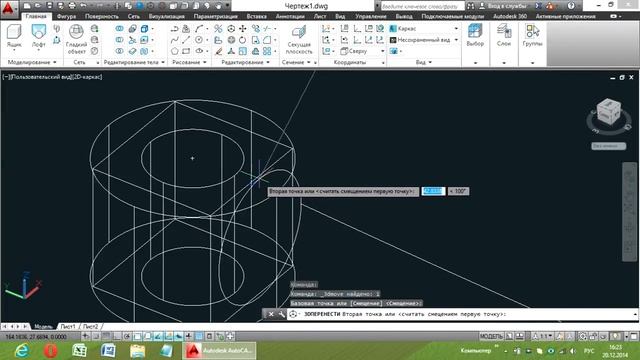640x360 pixels.
Task: Select the 3D Move cross-arrows tool
Action: 243,29
